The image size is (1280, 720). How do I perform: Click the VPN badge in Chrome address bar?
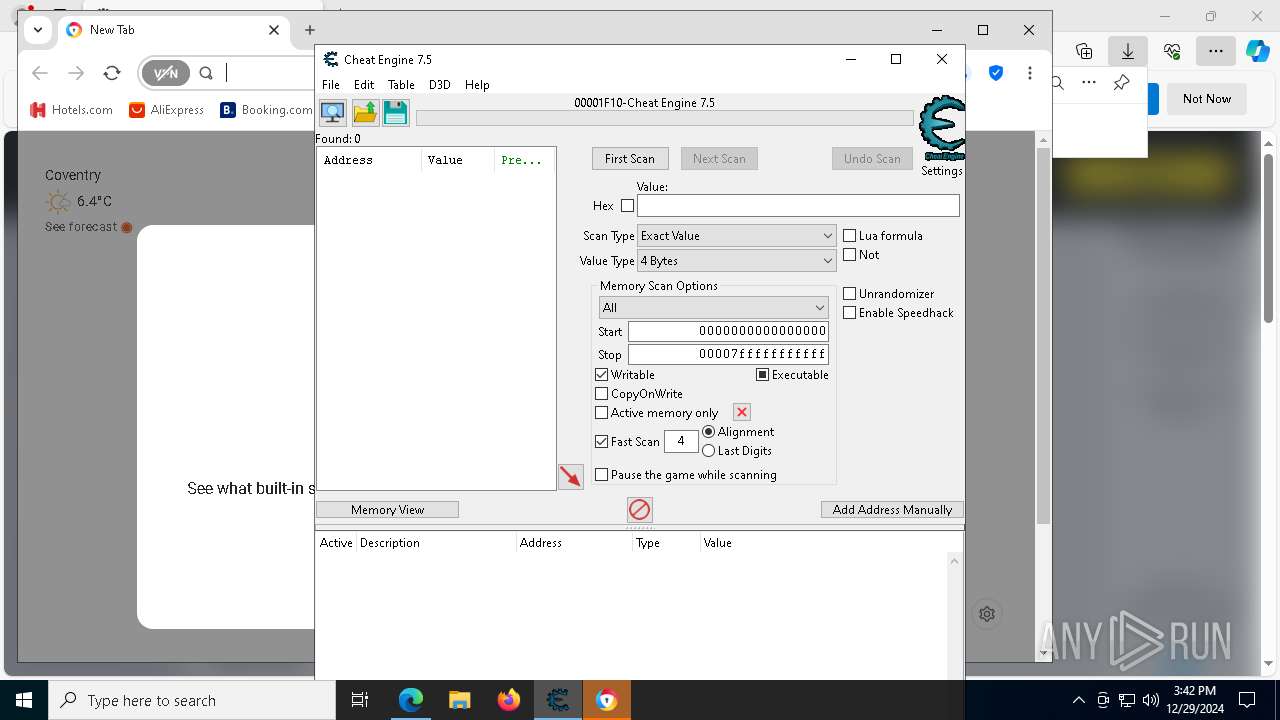pyautogui.click(x=165, y=73)
